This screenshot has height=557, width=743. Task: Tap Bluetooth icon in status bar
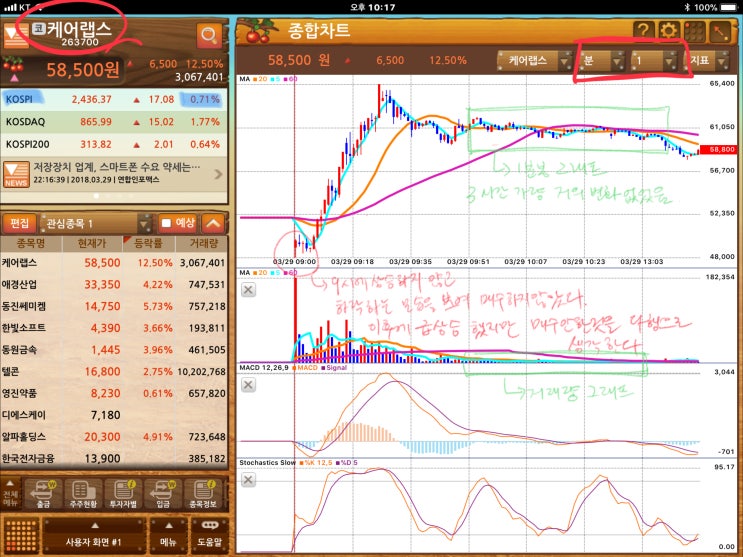click(x=687, y=7)
